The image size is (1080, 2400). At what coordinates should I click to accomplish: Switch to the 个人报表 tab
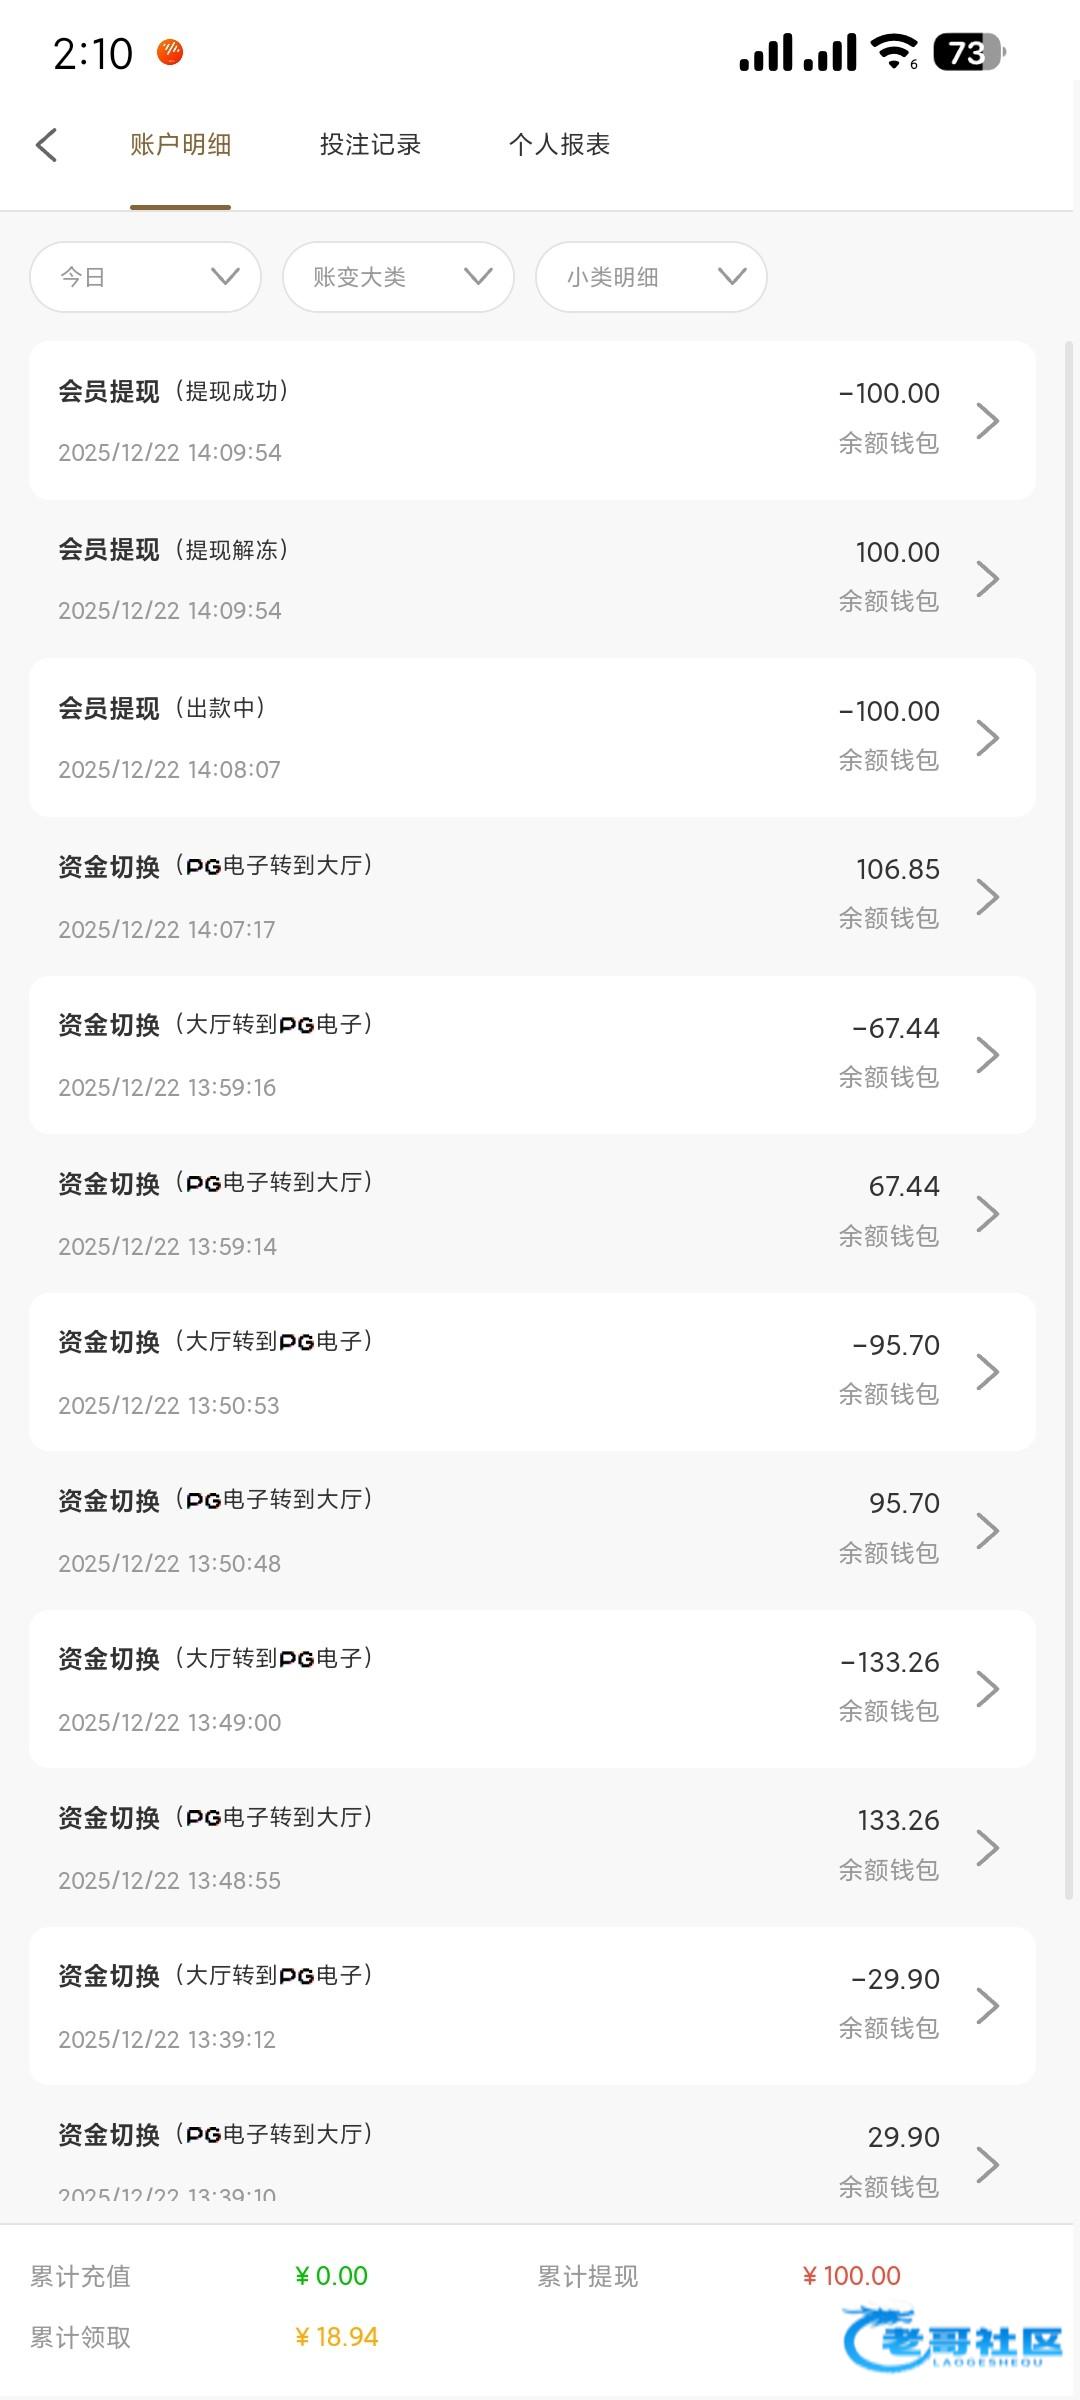[559, 145]
